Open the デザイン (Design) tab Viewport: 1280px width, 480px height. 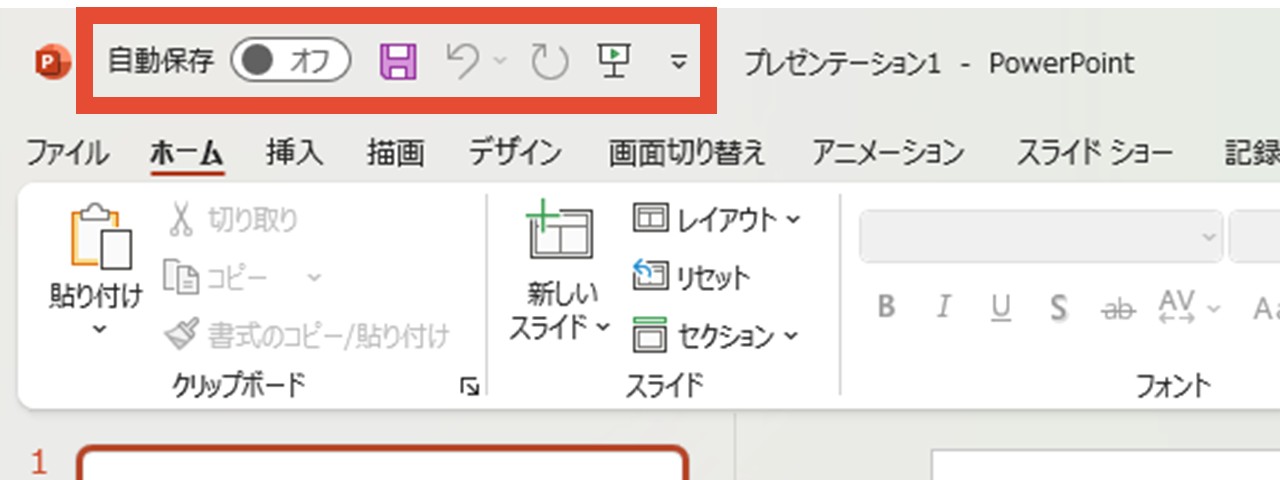(516, 153)
